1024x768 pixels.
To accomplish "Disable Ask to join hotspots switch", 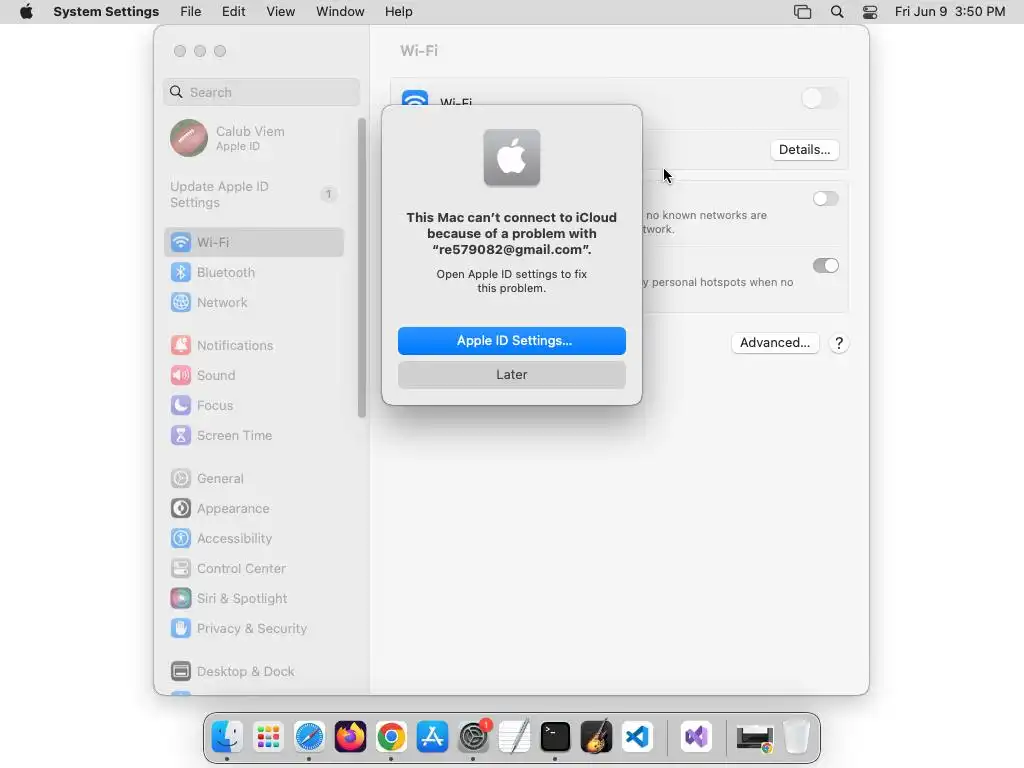I will coord(825,265).
